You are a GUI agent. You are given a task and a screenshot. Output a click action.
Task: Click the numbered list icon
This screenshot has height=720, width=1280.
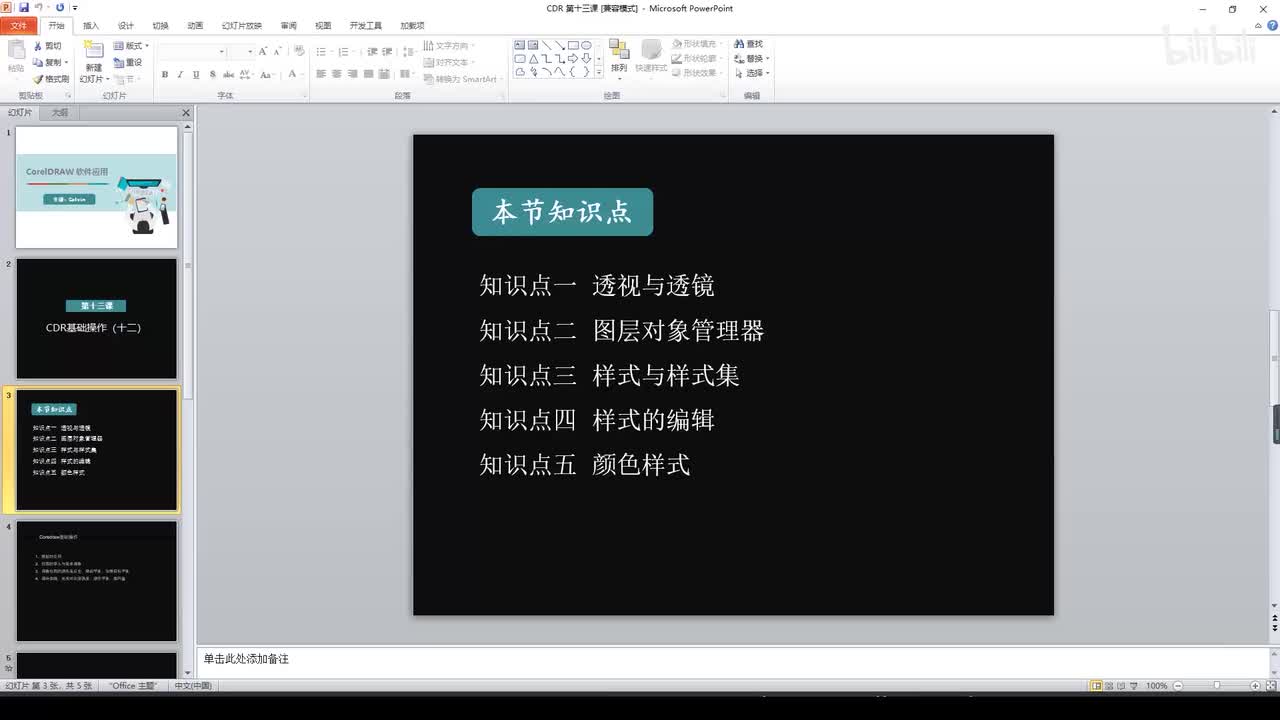(x=345, y=51)
